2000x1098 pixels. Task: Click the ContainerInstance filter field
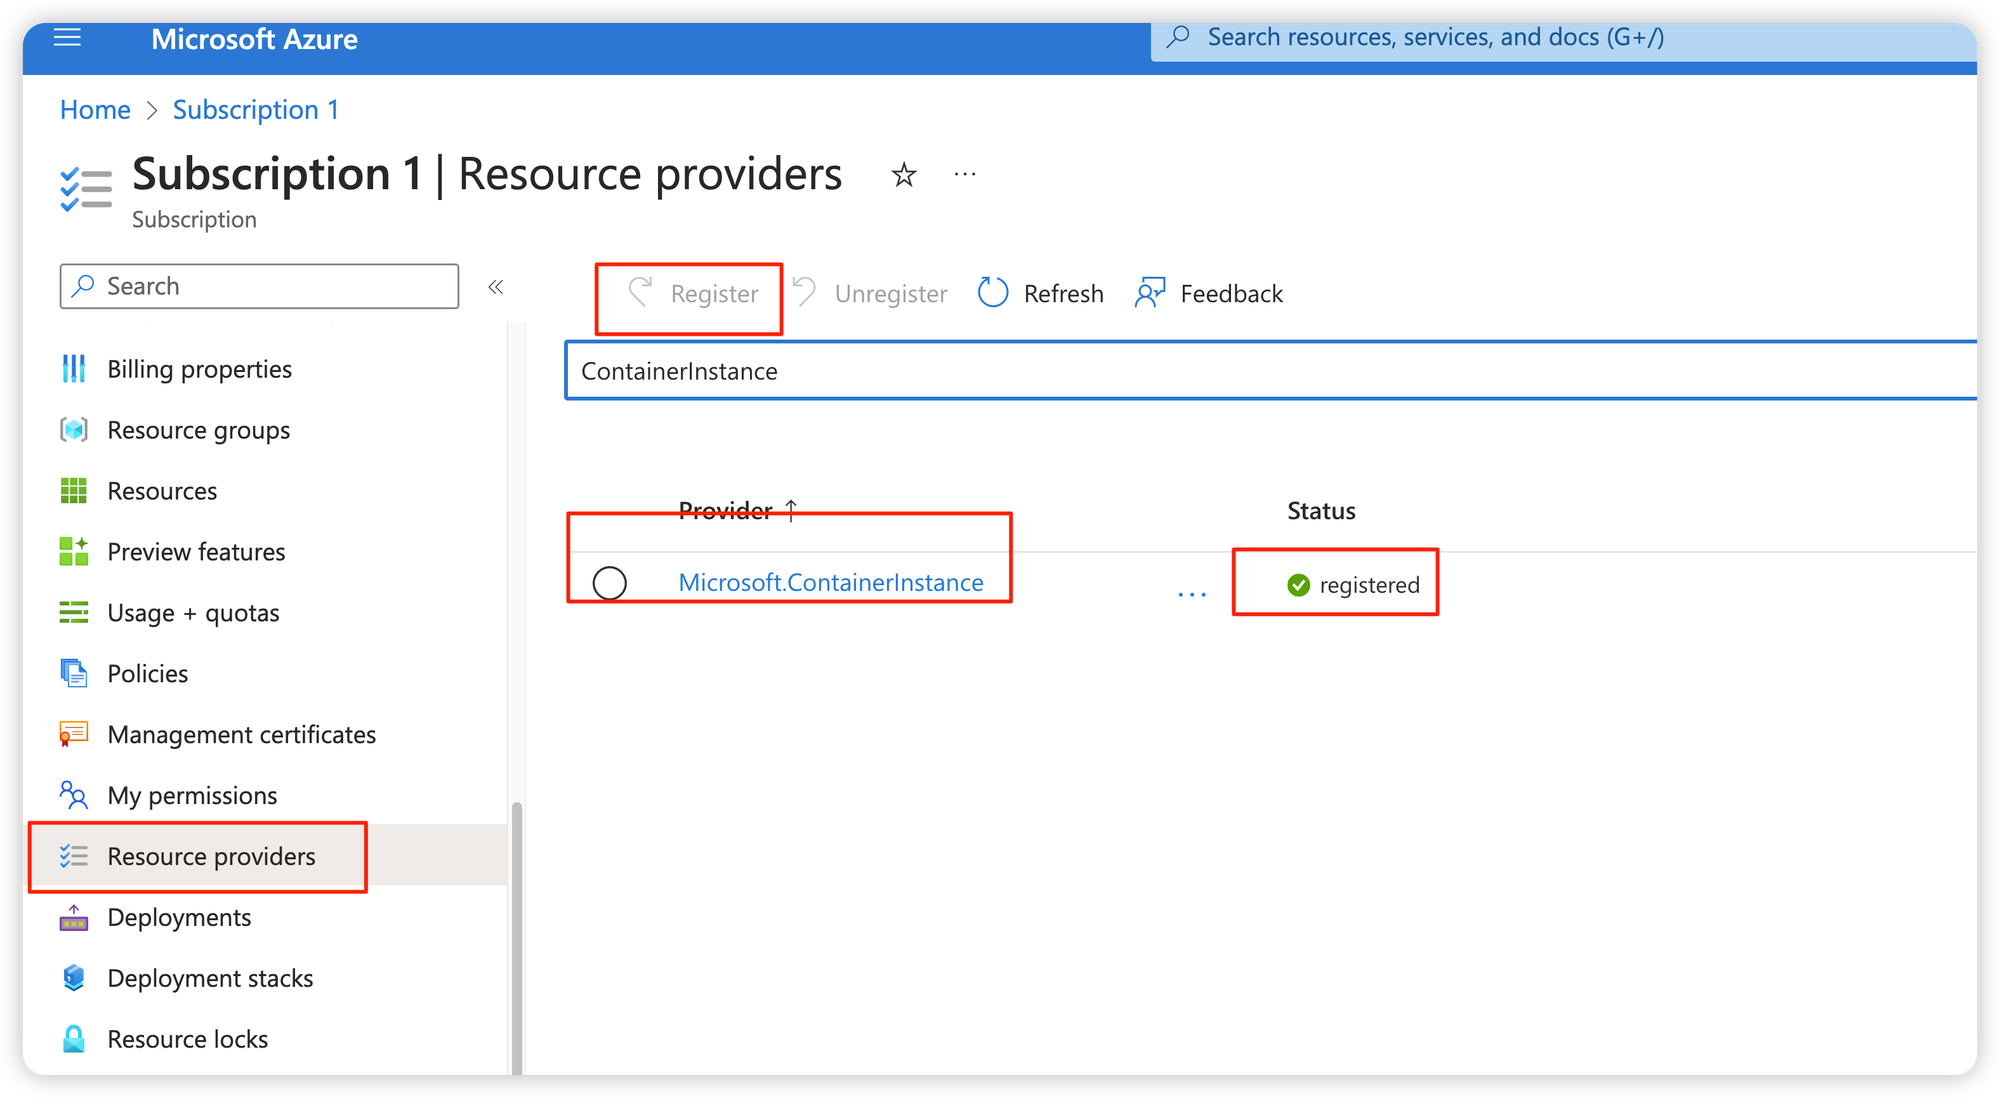pyautogui.click(x=1270, y=371)
